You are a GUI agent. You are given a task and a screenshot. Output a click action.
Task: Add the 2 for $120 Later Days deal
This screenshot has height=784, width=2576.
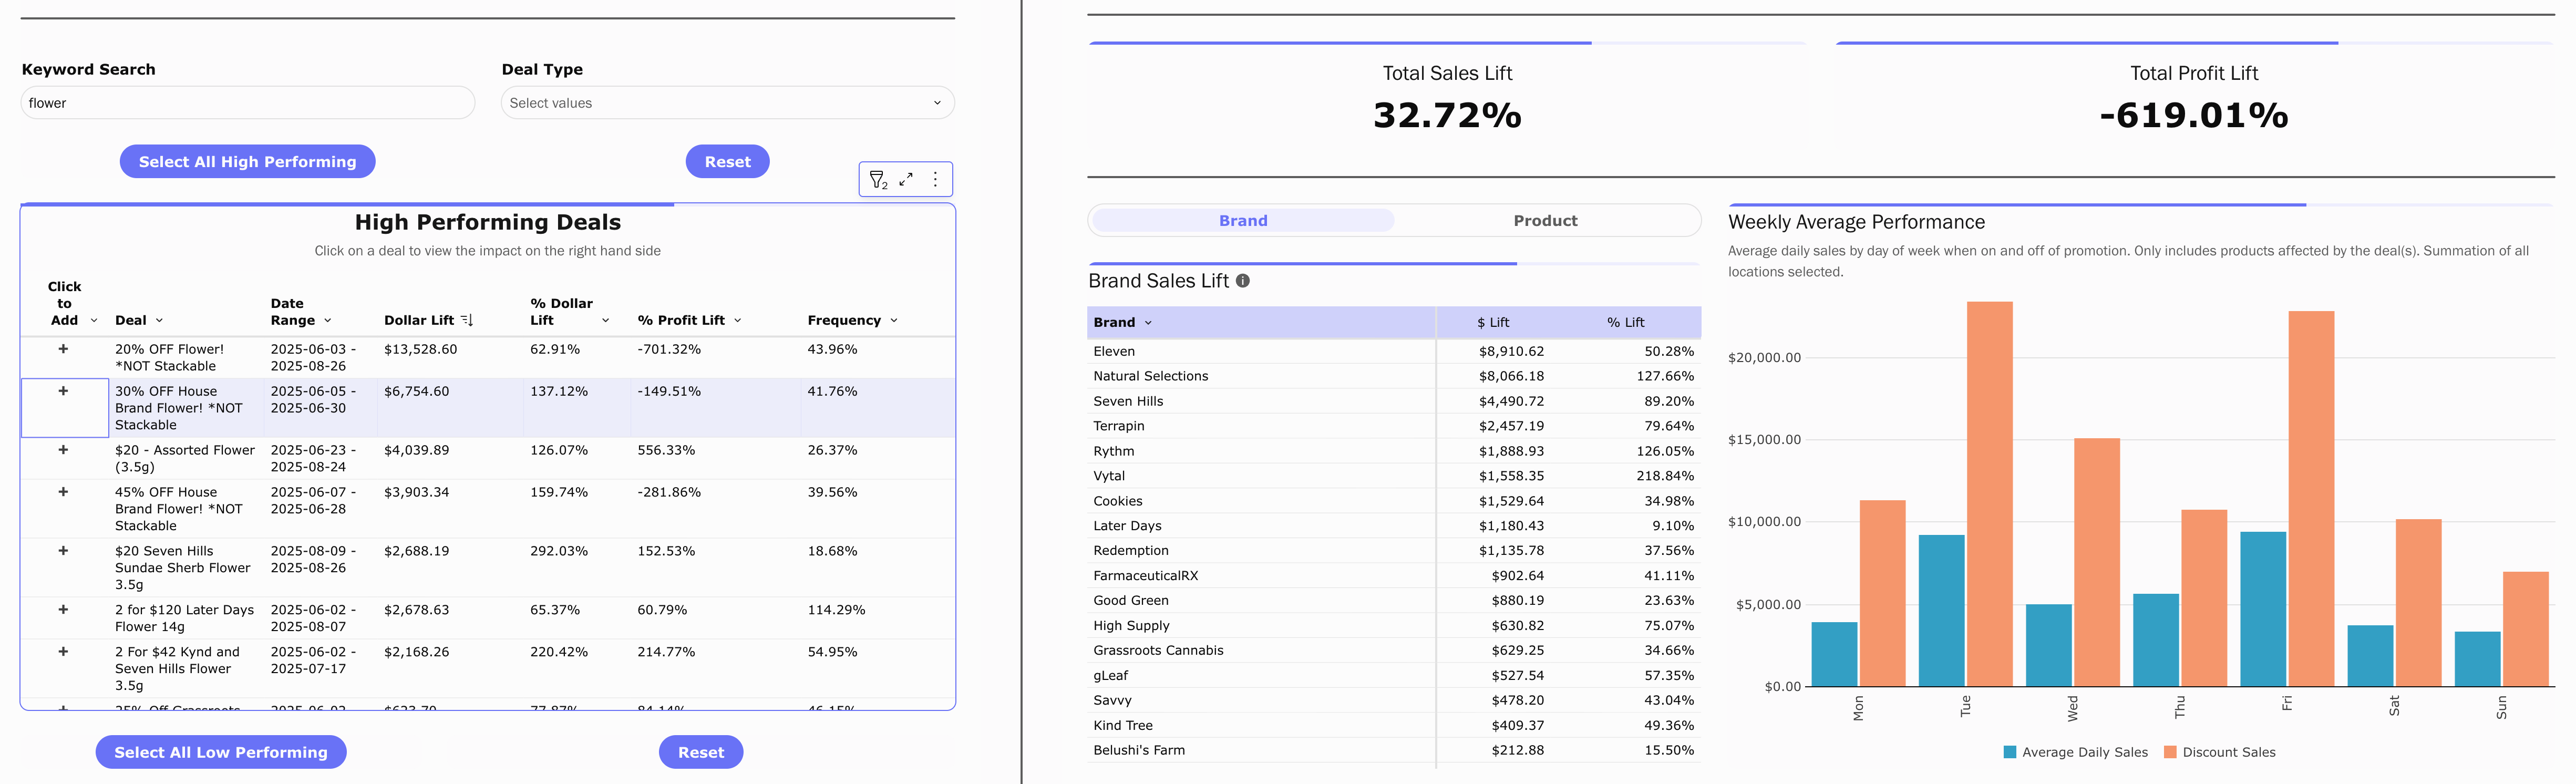[63, 609]
